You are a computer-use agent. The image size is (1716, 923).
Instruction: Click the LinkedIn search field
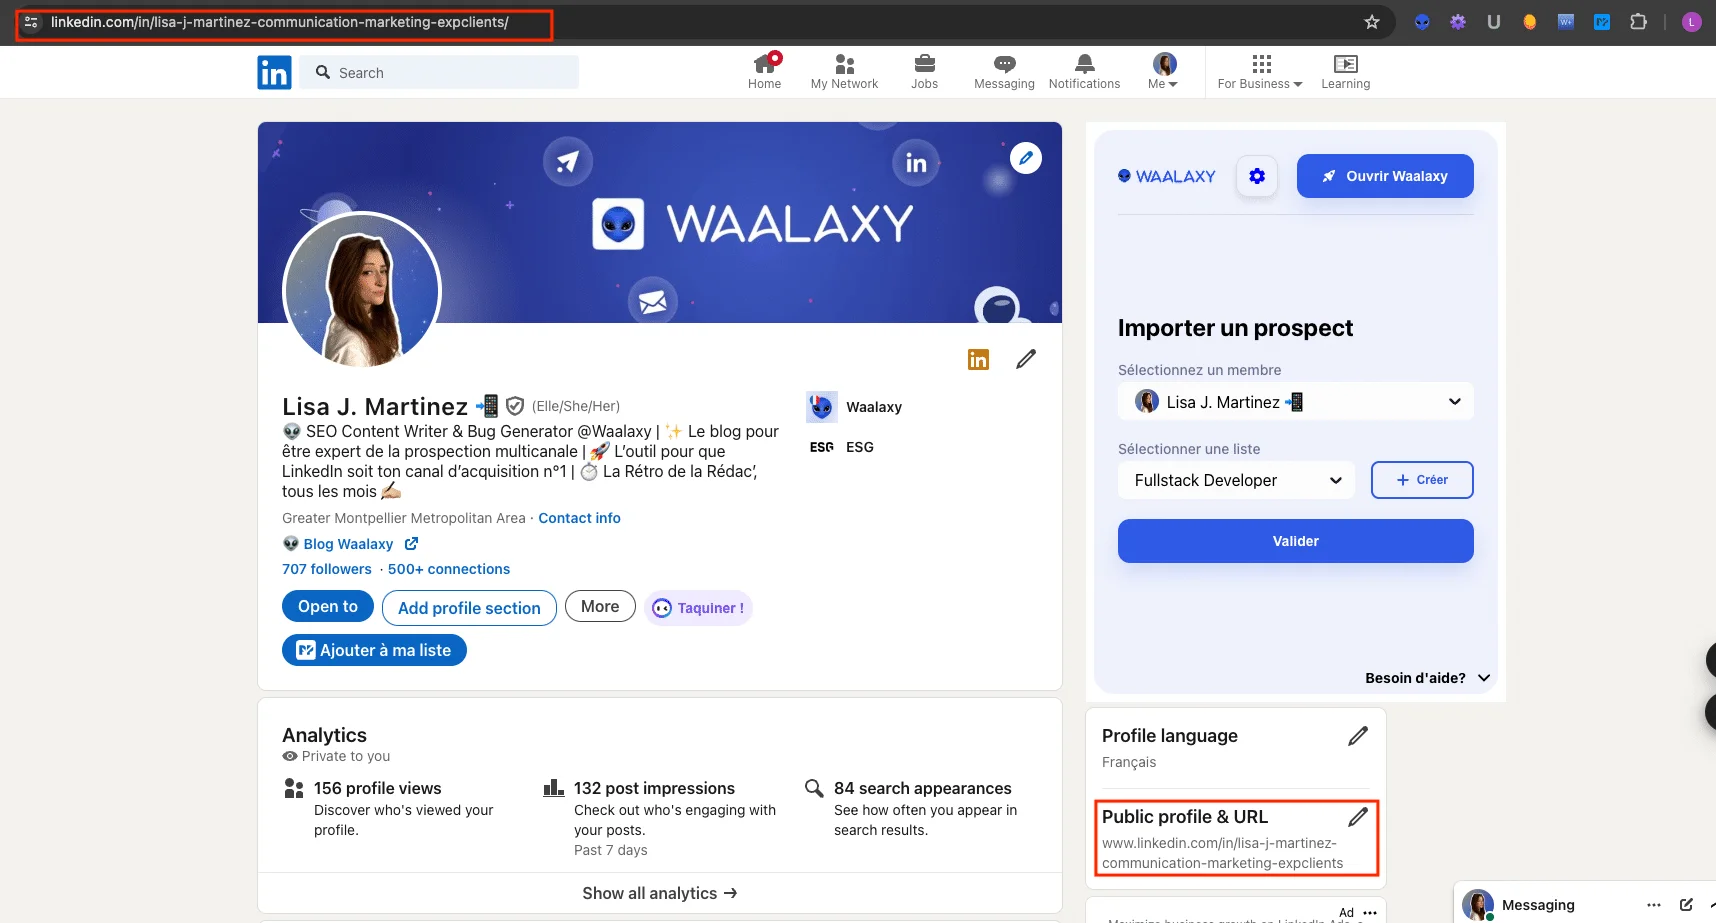click(x=440, y=72)
